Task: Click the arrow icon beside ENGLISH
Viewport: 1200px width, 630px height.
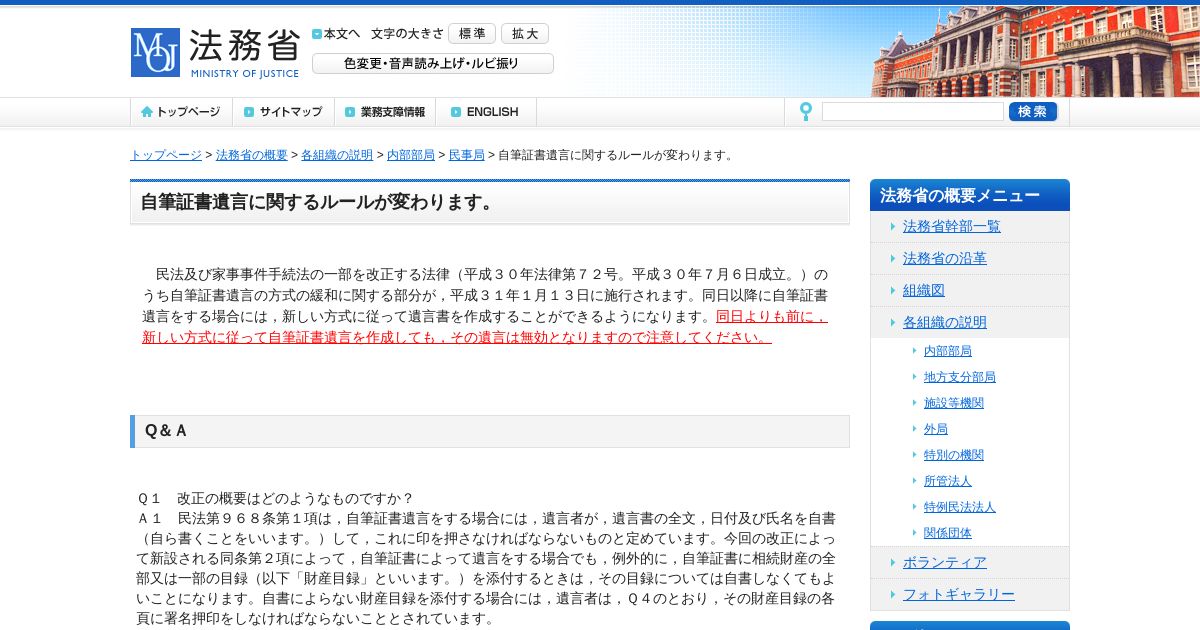Action: click(456, 112)
